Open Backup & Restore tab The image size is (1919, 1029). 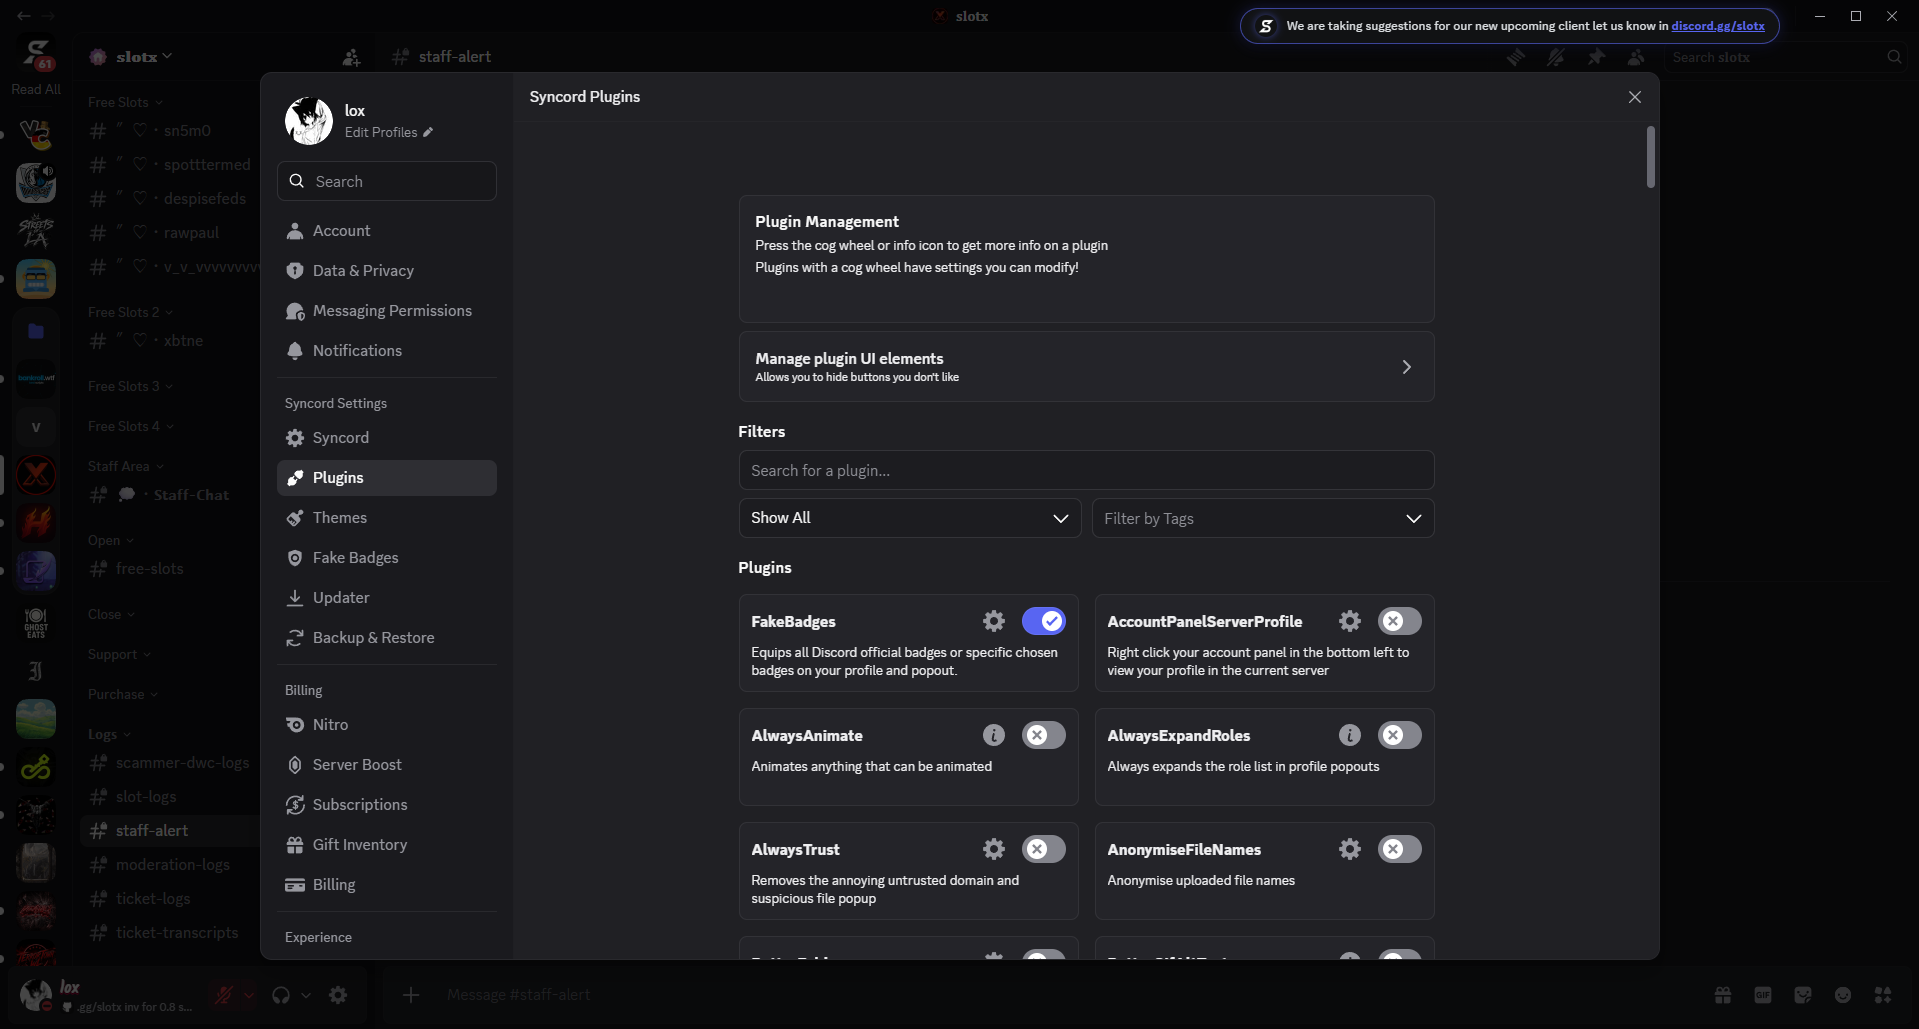click(387, 638)
